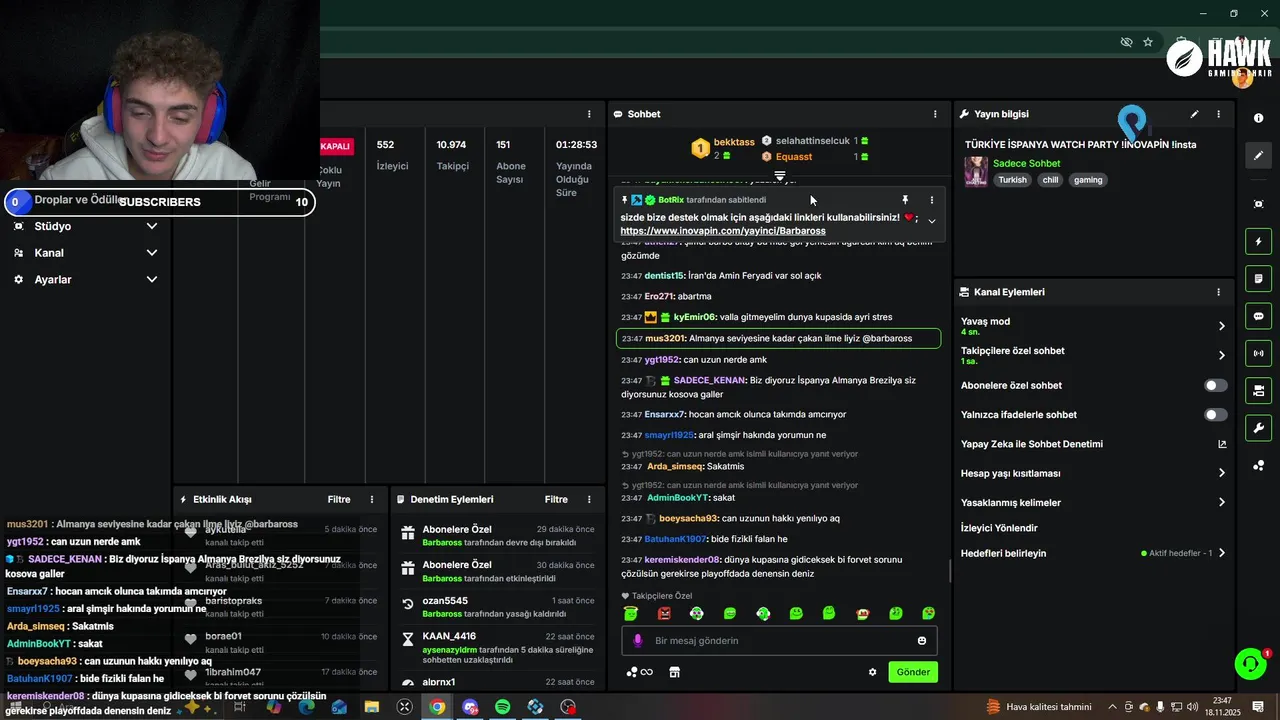Expand Hedefleri belirleyin arrow

(x=1221, y=553)
